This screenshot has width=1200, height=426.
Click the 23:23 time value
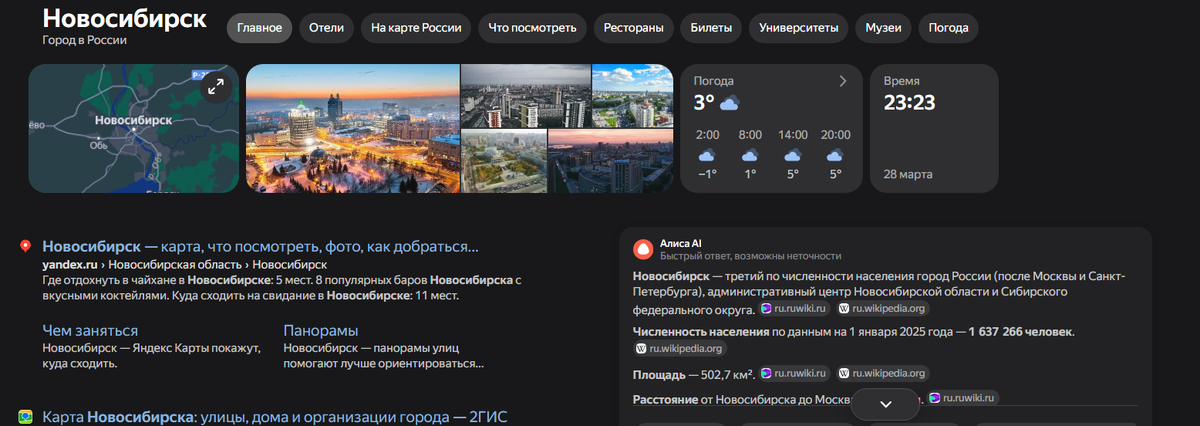pyautogui.click(x=910, y=103)
